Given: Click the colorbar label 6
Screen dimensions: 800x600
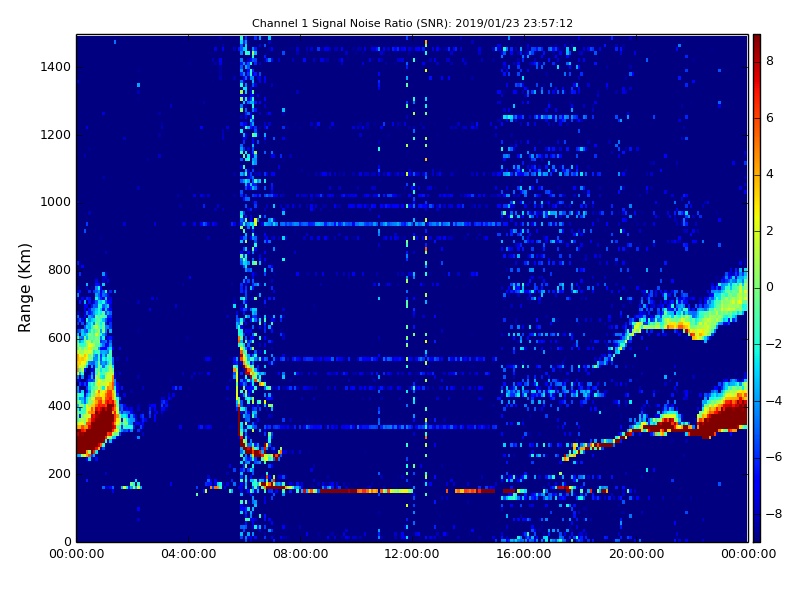Looking at the screenshot, I should [770, 118].
